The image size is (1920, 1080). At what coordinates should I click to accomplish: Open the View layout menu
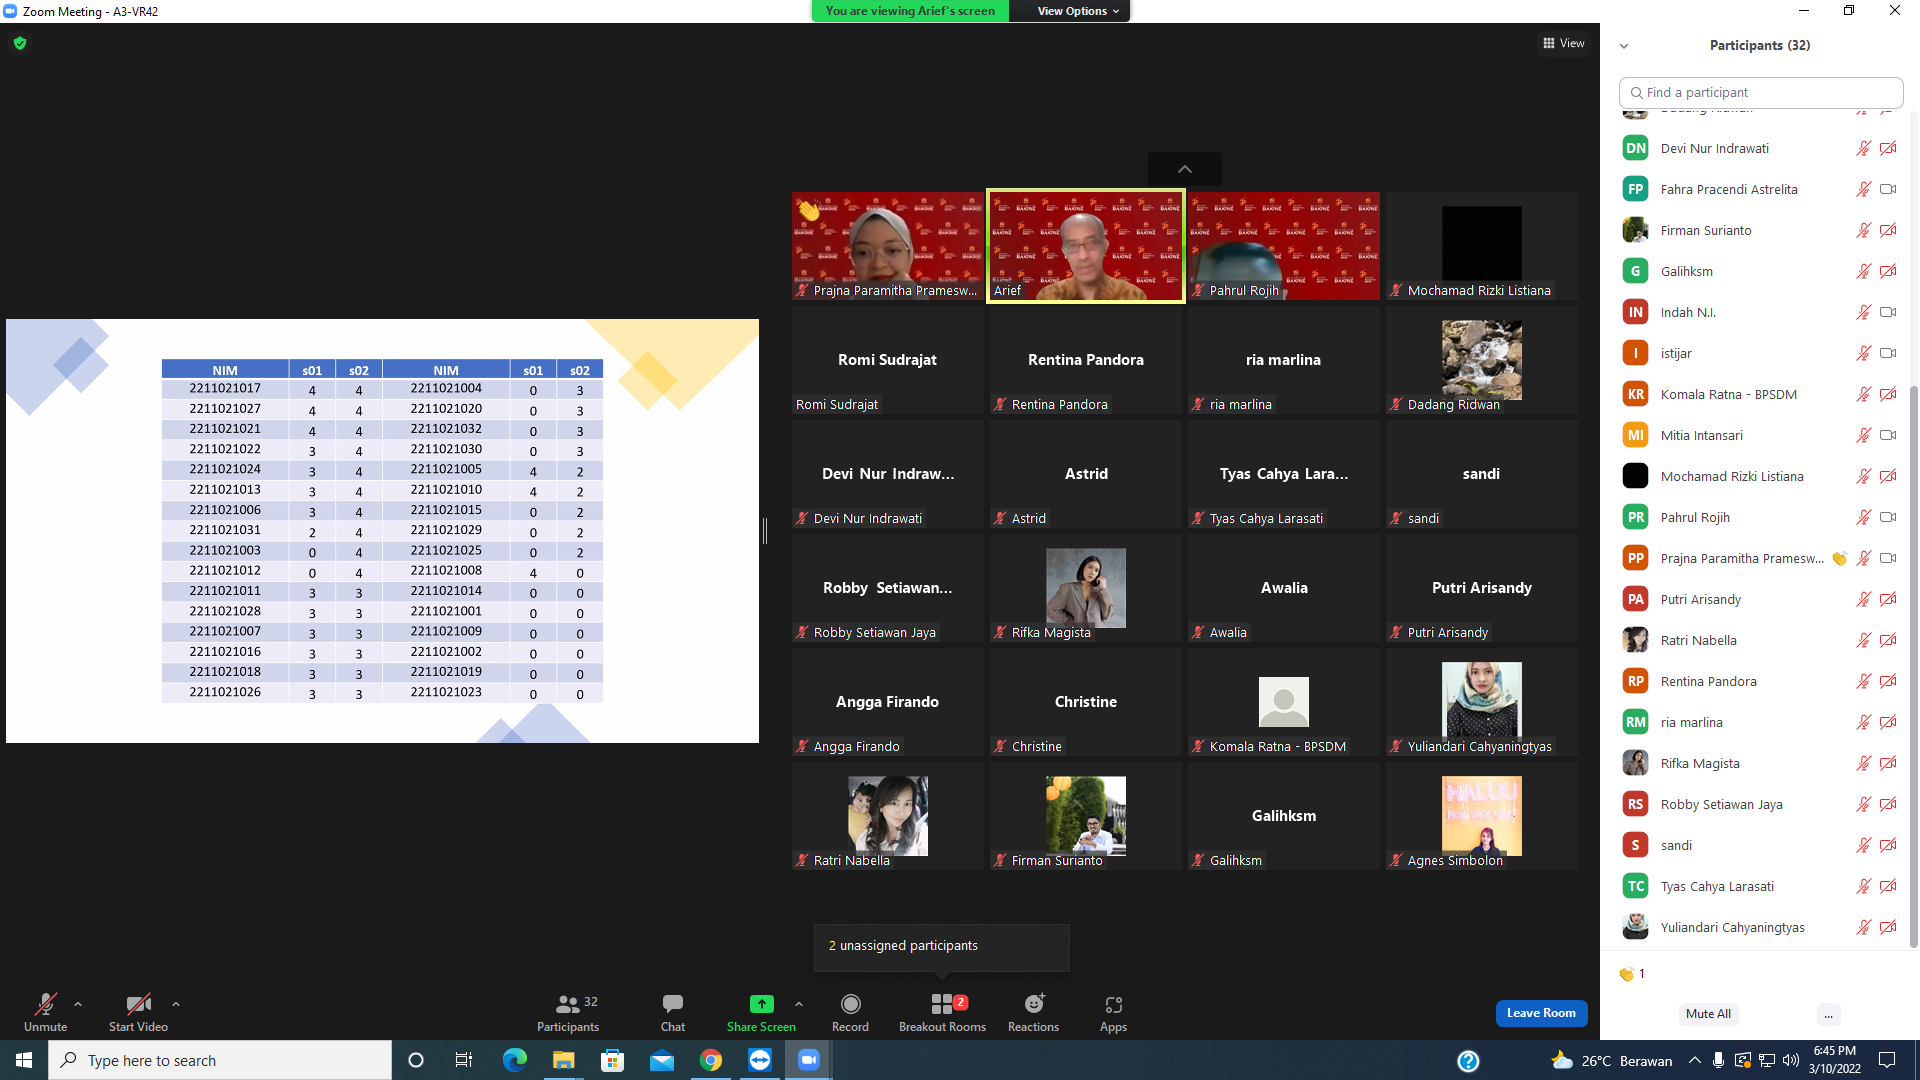pos(1564,43)
